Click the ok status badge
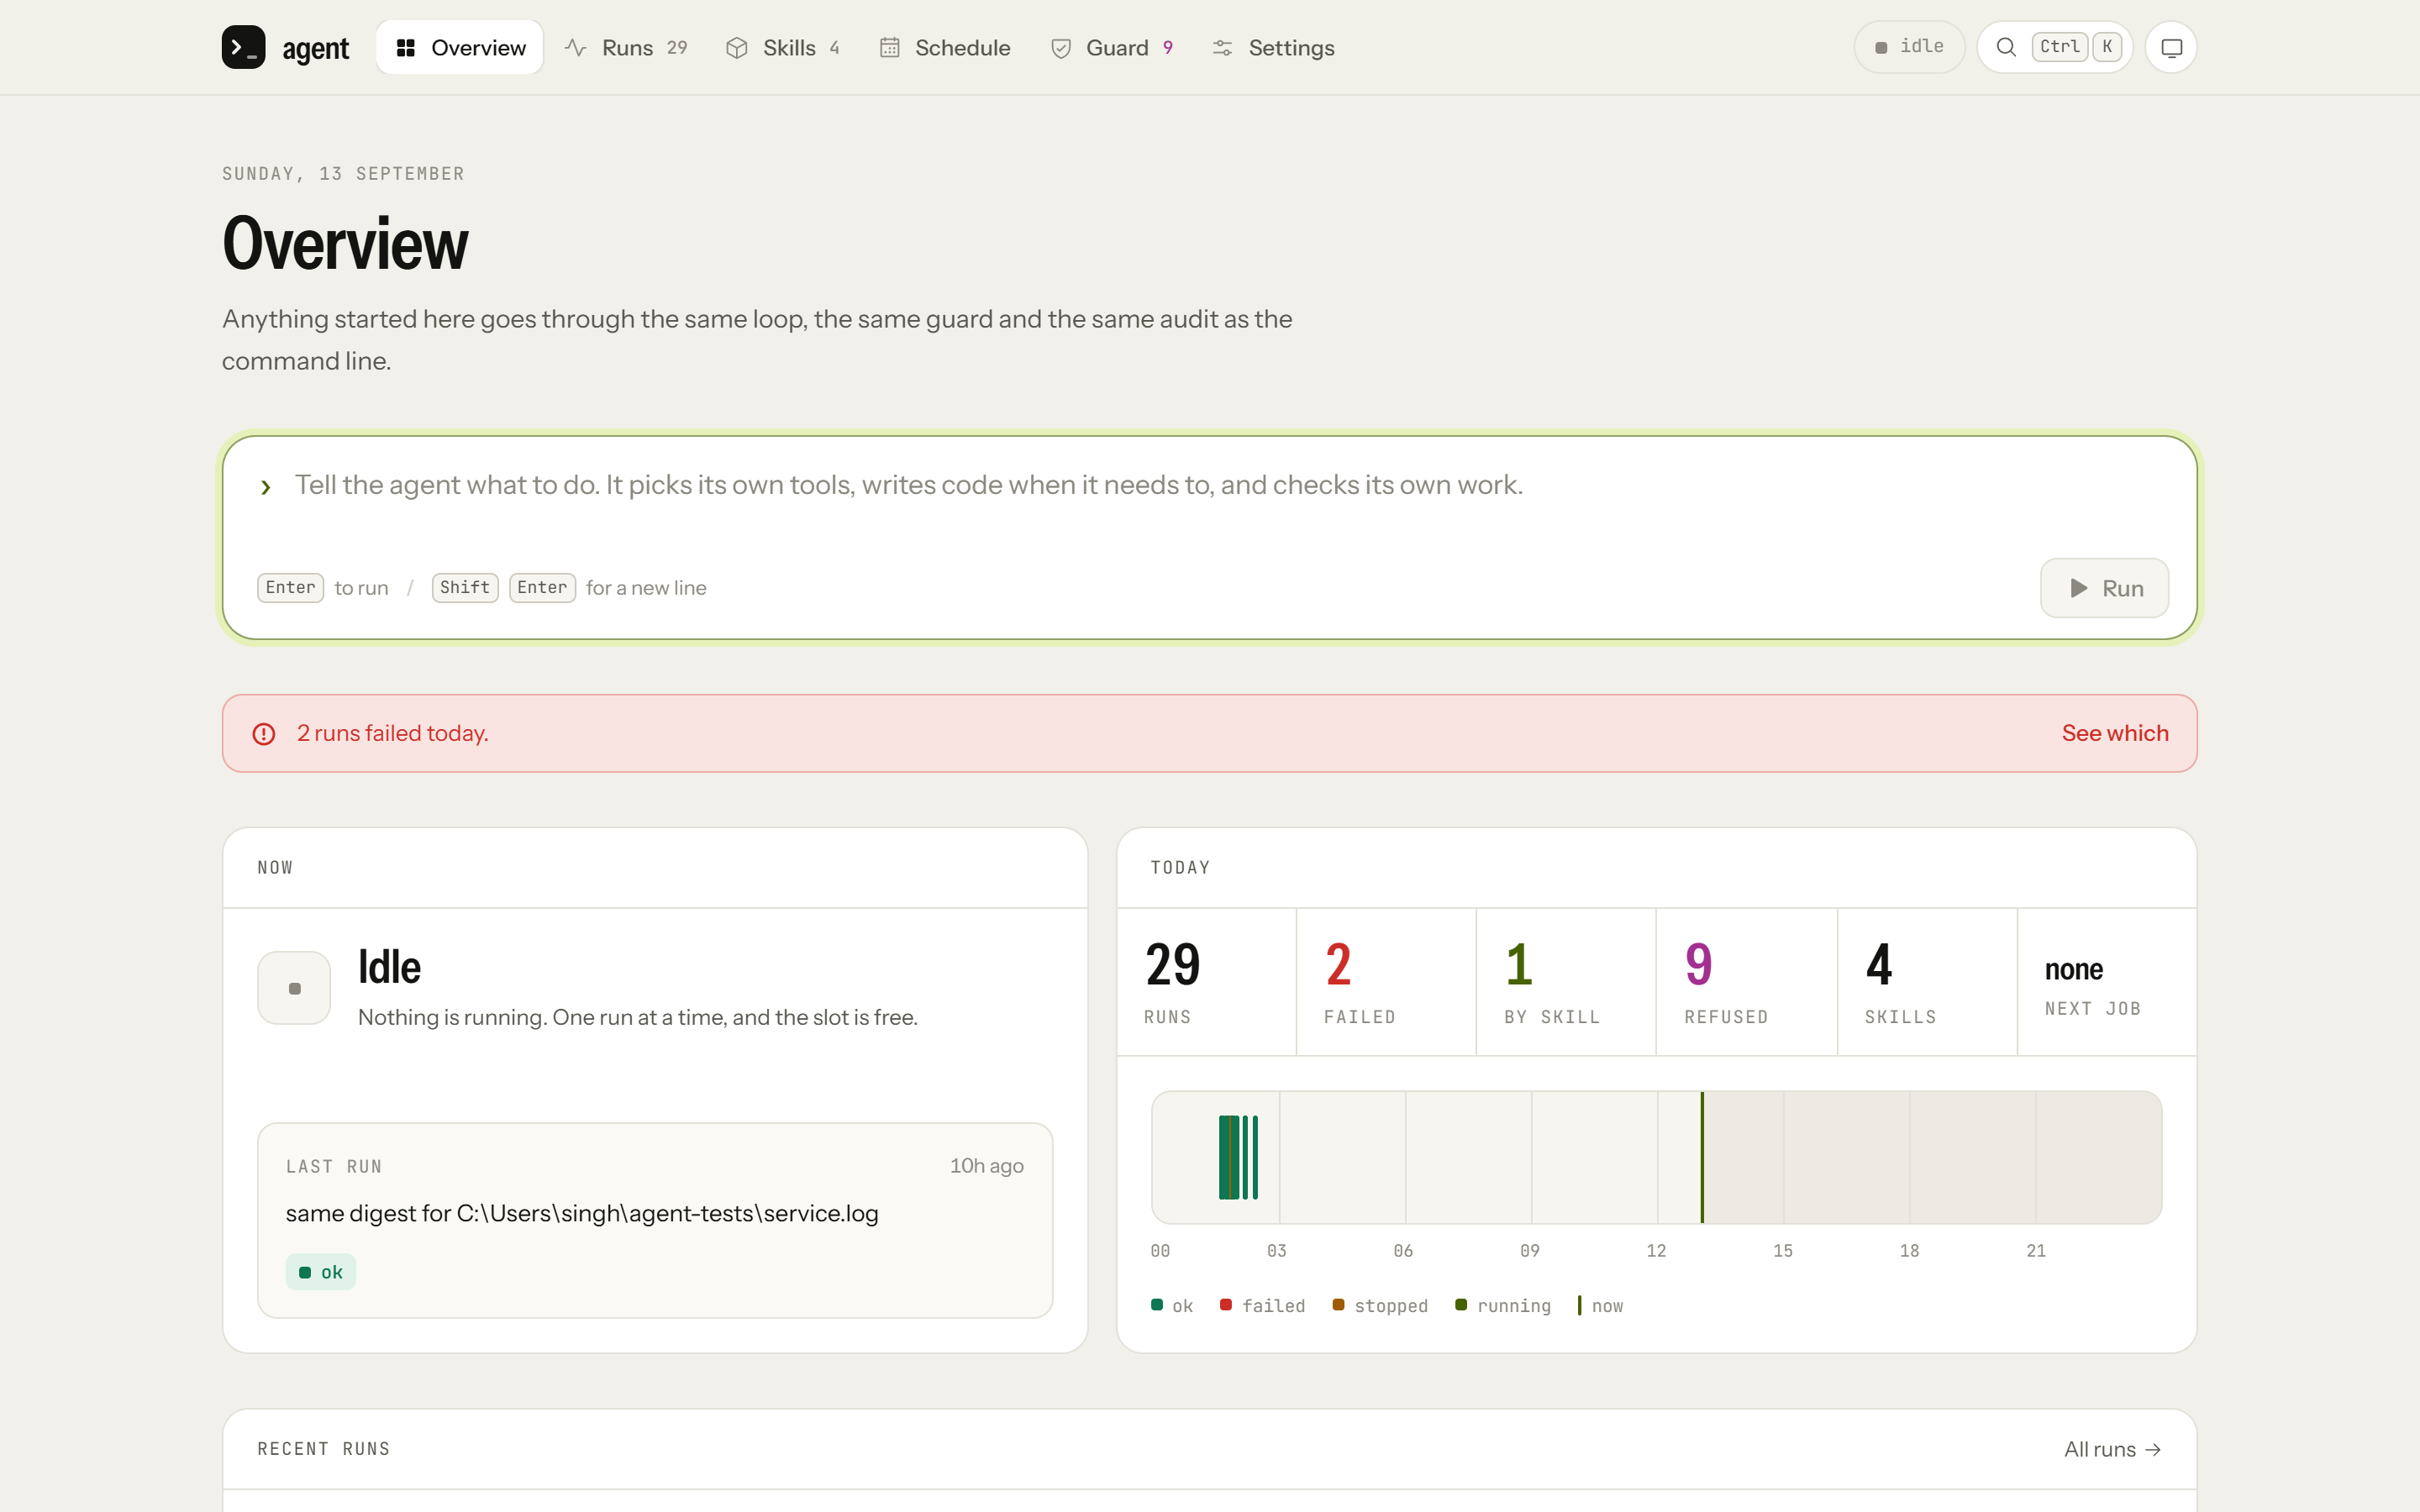Viewport: 2420px width, 1512px height. pyautogui.click(x=321, y=1272)
